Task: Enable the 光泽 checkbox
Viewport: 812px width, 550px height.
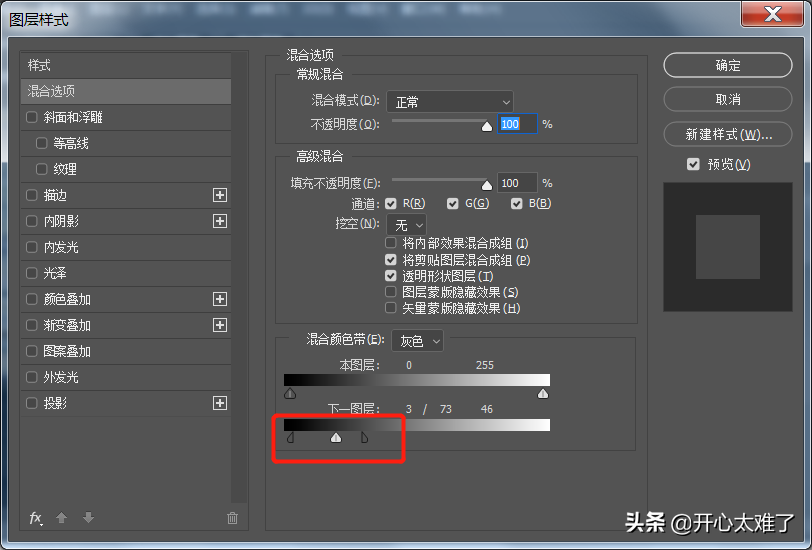Action: point(32,273)
